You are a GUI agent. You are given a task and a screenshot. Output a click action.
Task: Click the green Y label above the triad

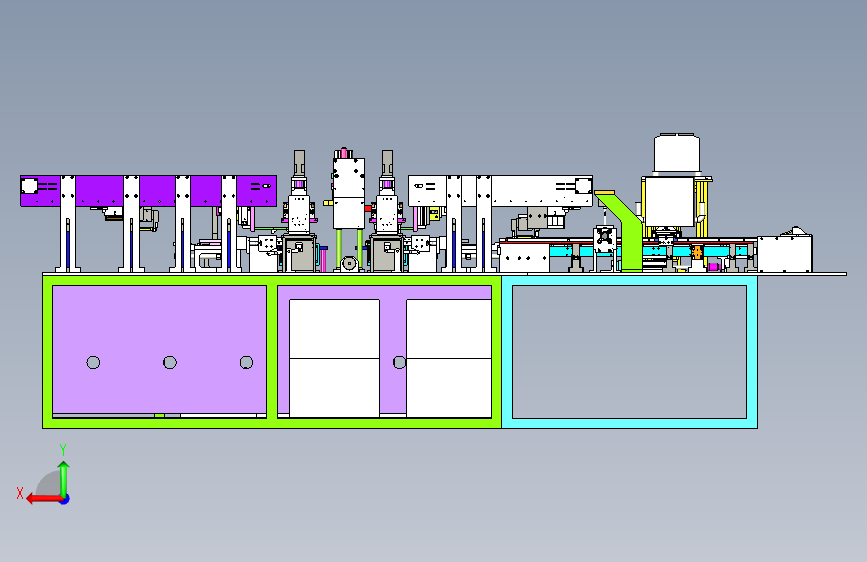coord(63,450)
